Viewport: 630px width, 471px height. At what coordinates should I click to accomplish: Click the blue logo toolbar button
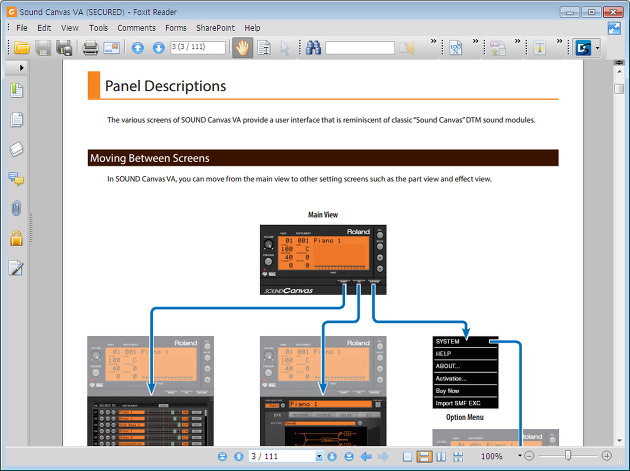coord(583,48)
